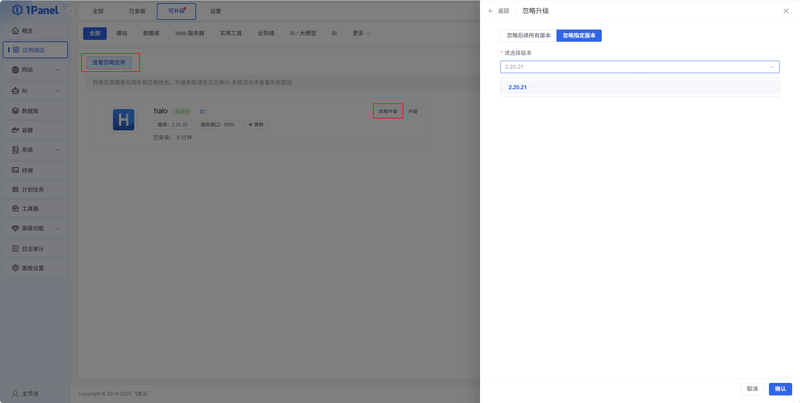Select Web 服务器 category filter
Viewport: 800px width, 403px height.
tap(190, 33)
